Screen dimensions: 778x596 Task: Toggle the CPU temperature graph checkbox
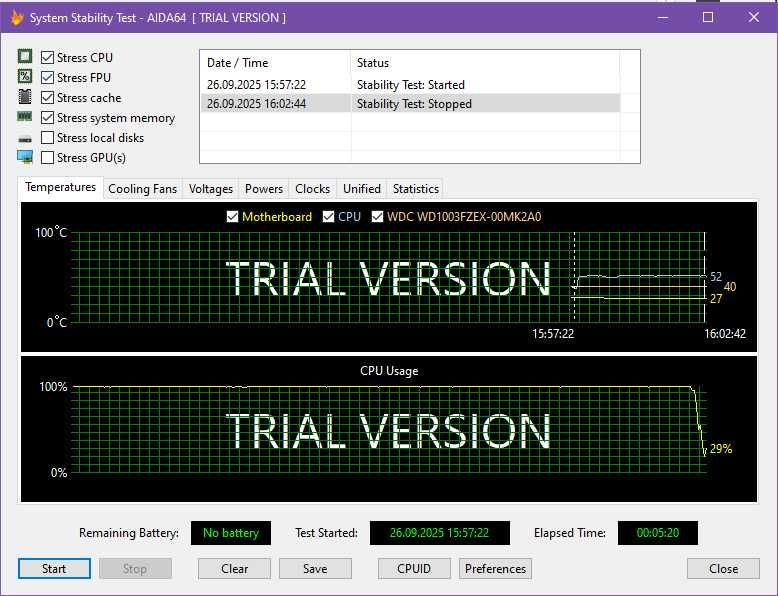[328, 216]
